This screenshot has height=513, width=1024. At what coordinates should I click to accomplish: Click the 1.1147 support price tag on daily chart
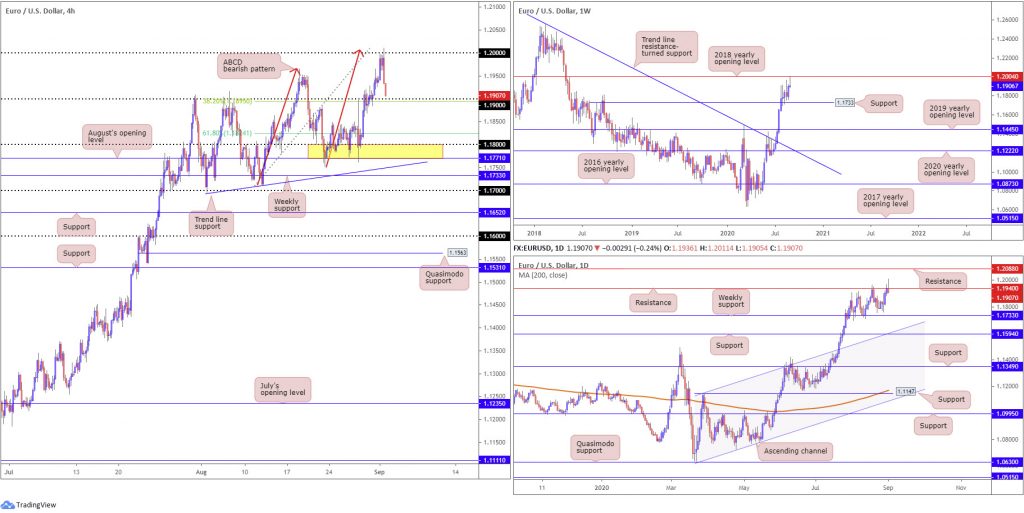[x=904, y=391]
